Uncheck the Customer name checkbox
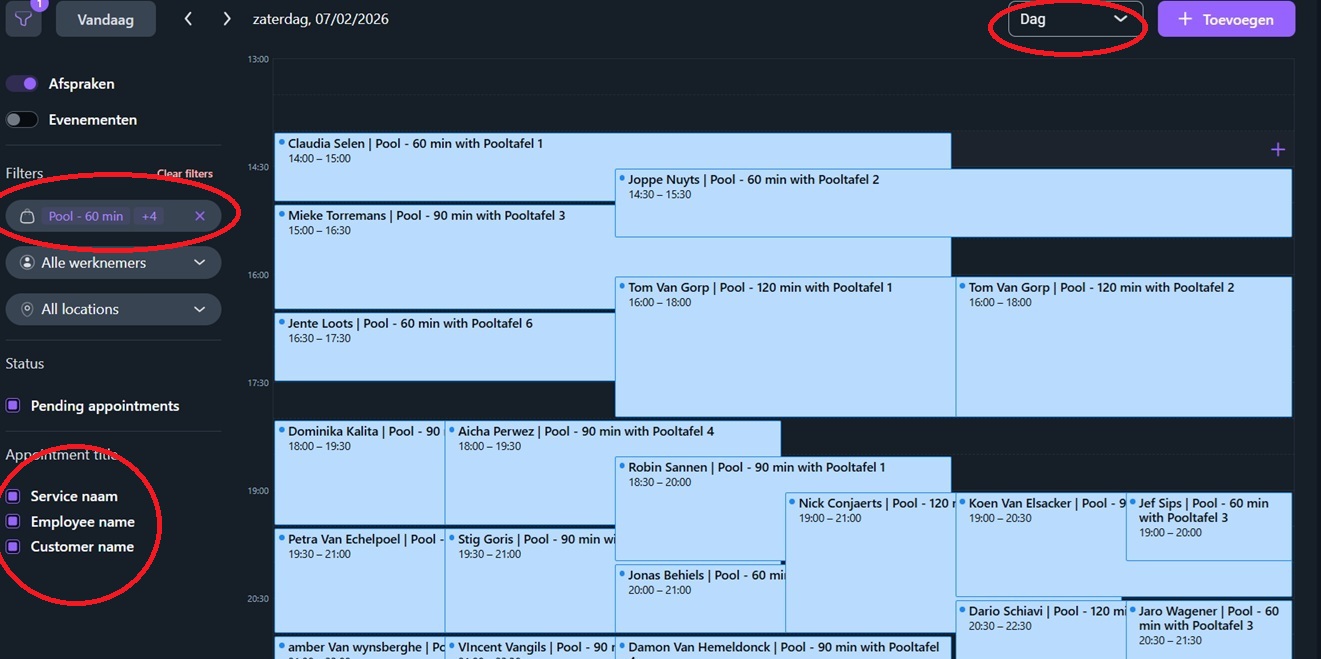 click(x=13, y=547)
